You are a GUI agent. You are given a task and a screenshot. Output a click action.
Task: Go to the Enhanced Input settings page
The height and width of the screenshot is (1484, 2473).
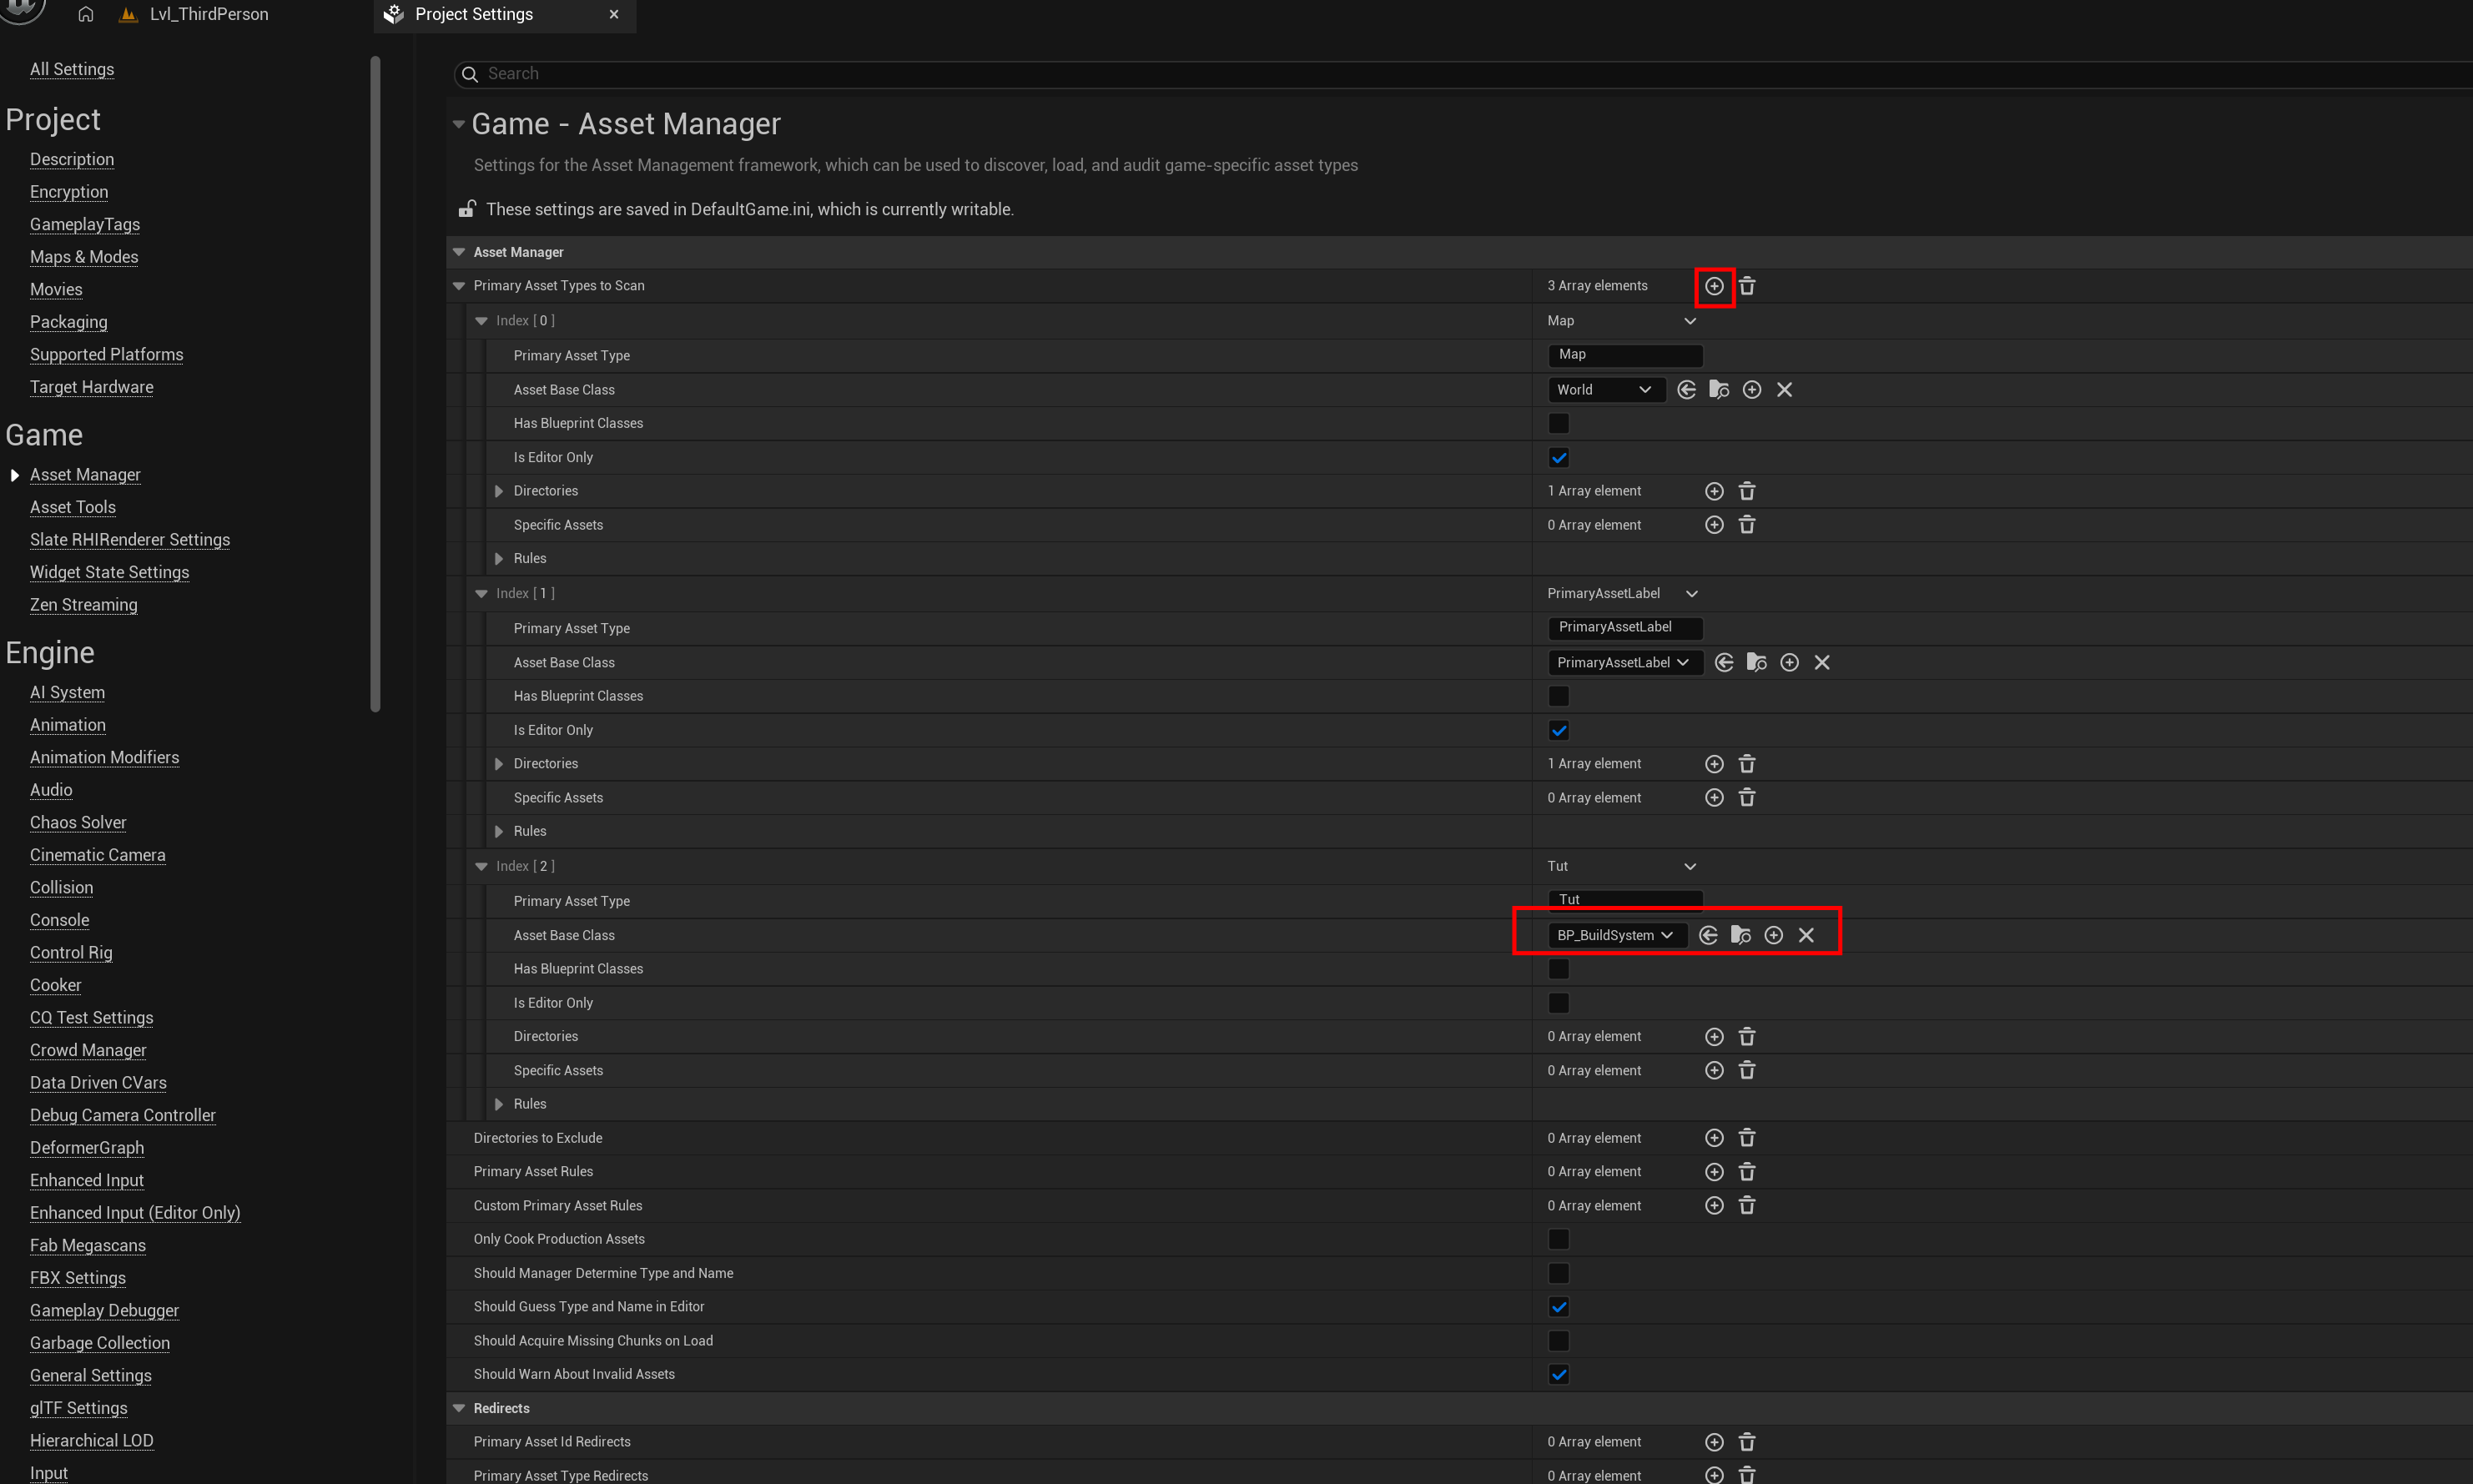pyautogui.click(x=87, y=1180)
